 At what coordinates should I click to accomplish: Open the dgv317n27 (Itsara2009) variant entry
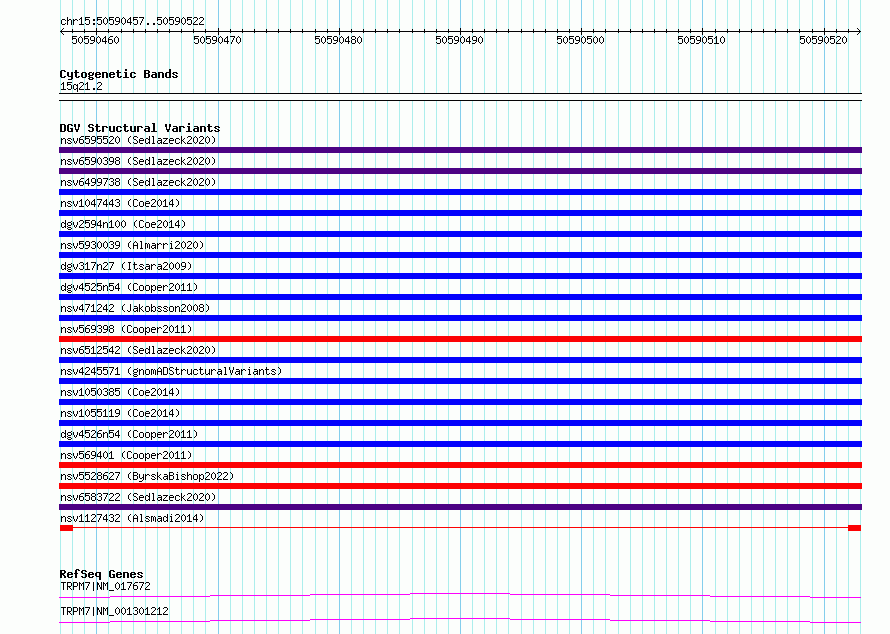point(126,266)
